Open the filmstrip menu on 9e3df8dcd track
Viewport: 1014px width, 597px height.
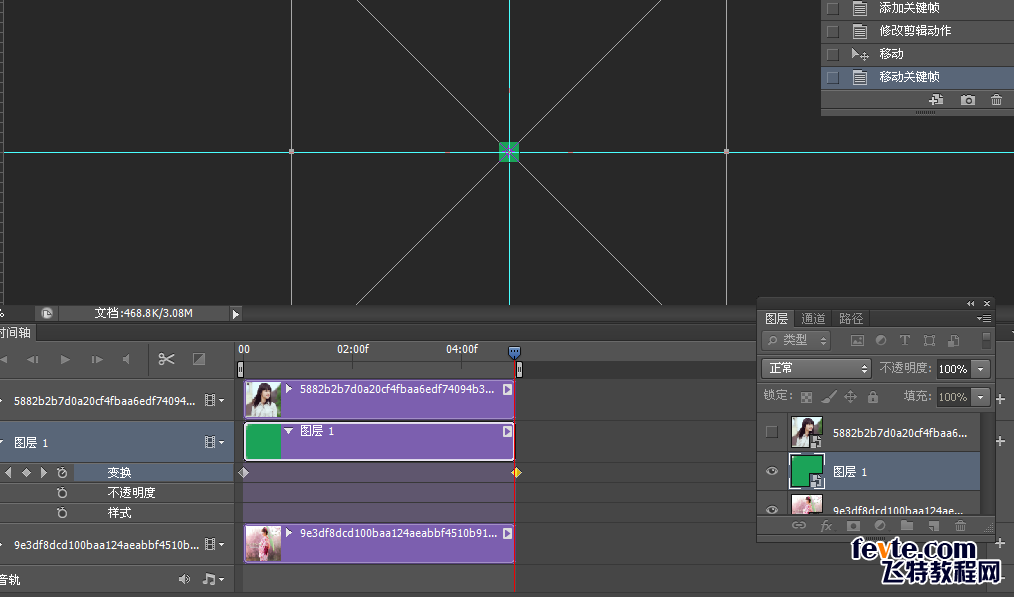click(215, 545)
